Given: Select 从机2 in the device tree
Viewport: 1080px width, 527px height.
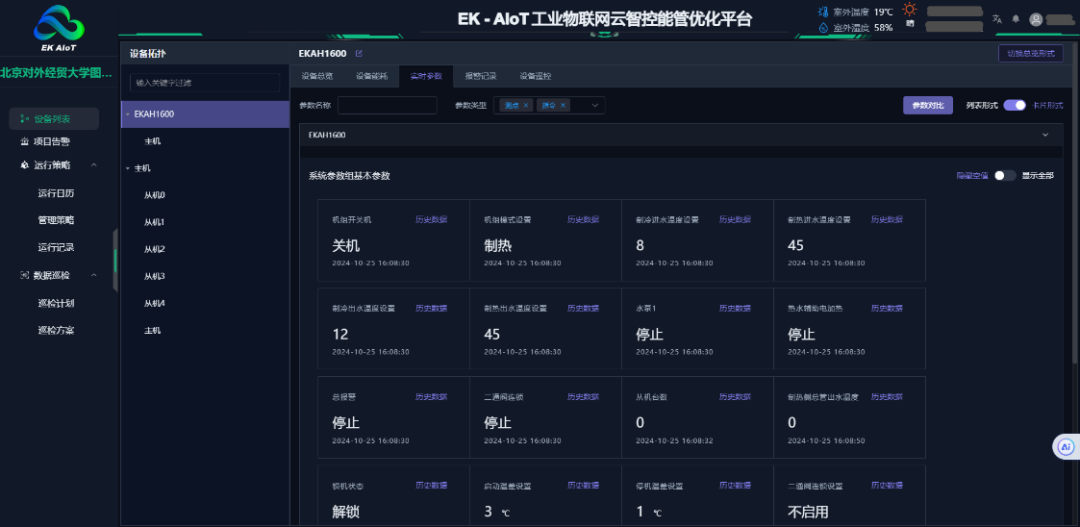Looking at the screenshot, I should pyautogui.click(x=154, y=249).
